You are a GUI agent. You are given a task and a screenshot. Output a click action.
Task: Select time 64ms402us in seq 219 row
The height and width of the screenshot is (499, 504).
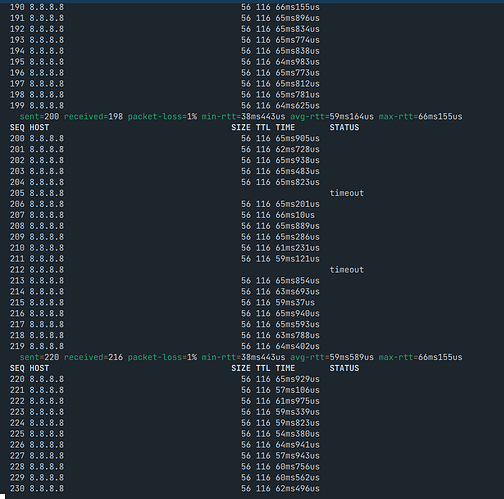297,346
